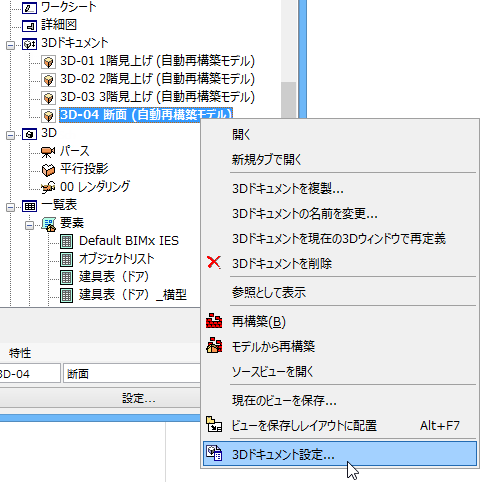This screenshot has height=482, width=483.
Task: Click the 再構築(B) red bricks icon
Action: [x=214, y=321]
